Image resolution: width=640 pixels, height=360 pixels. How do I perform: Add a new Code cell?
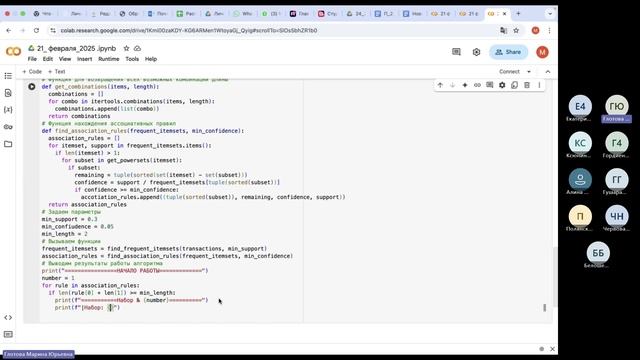(32, 71)
